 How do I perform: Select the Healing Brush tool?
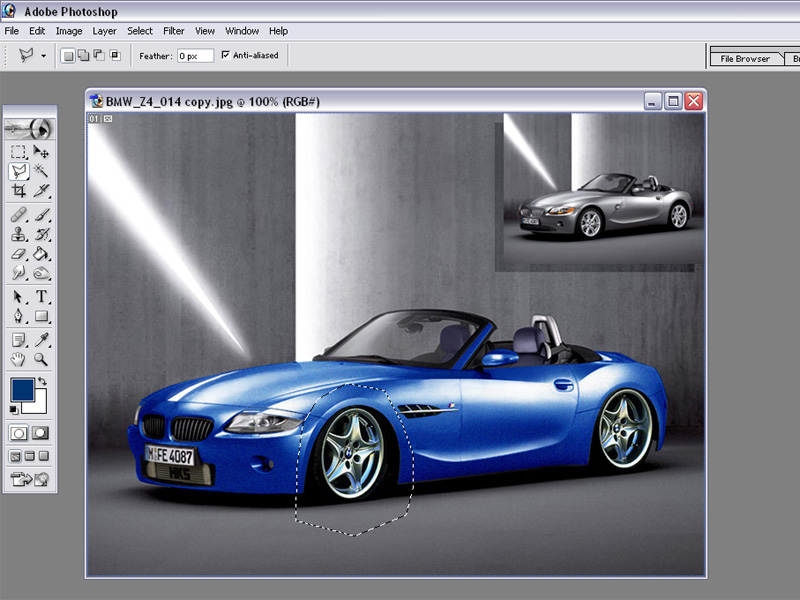point(18,214)
